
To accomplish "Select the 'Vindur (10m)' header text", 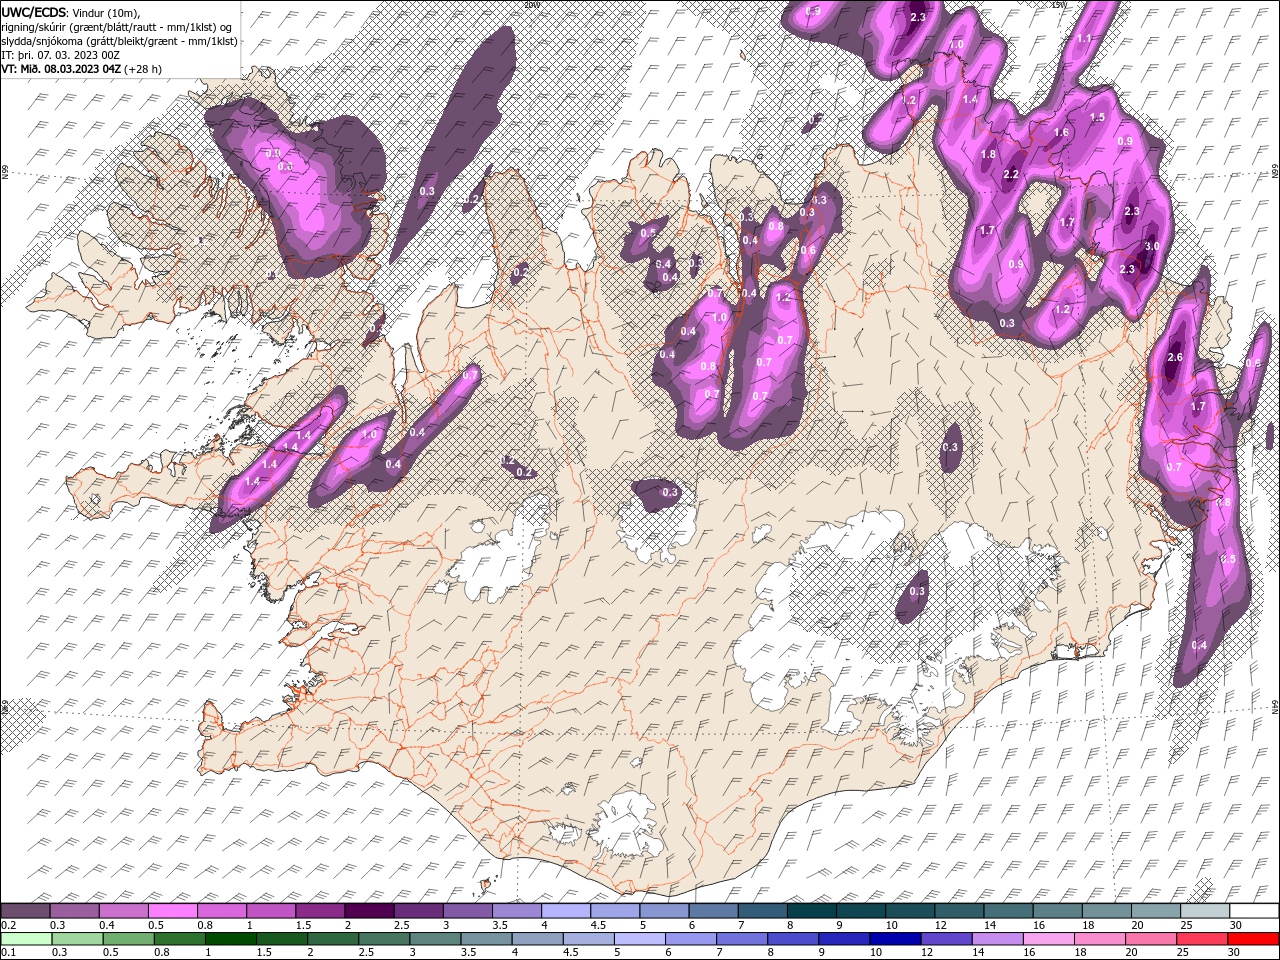I will pyautogui.click(x=107, y=12).
